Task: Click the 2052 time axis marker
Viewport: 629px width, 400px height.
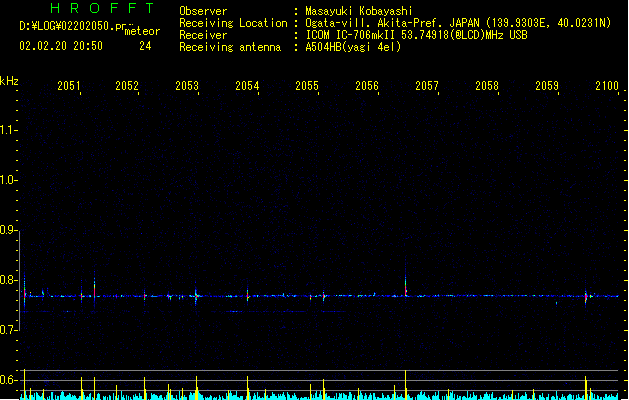Action: 127,86
